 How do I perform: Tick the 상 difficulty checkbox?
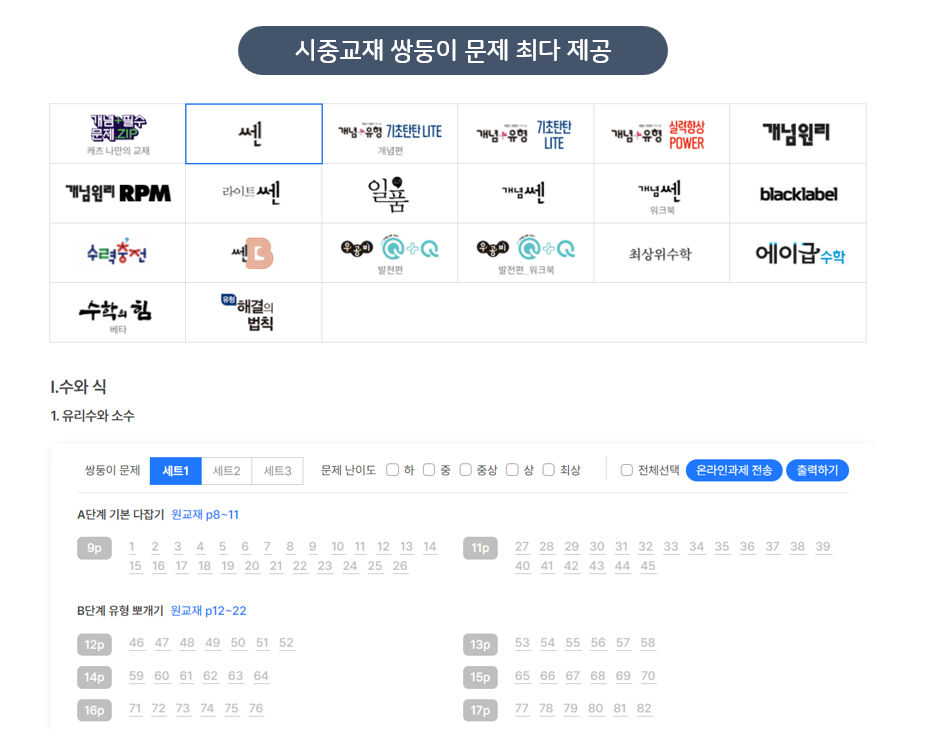(x=513, y=470)
